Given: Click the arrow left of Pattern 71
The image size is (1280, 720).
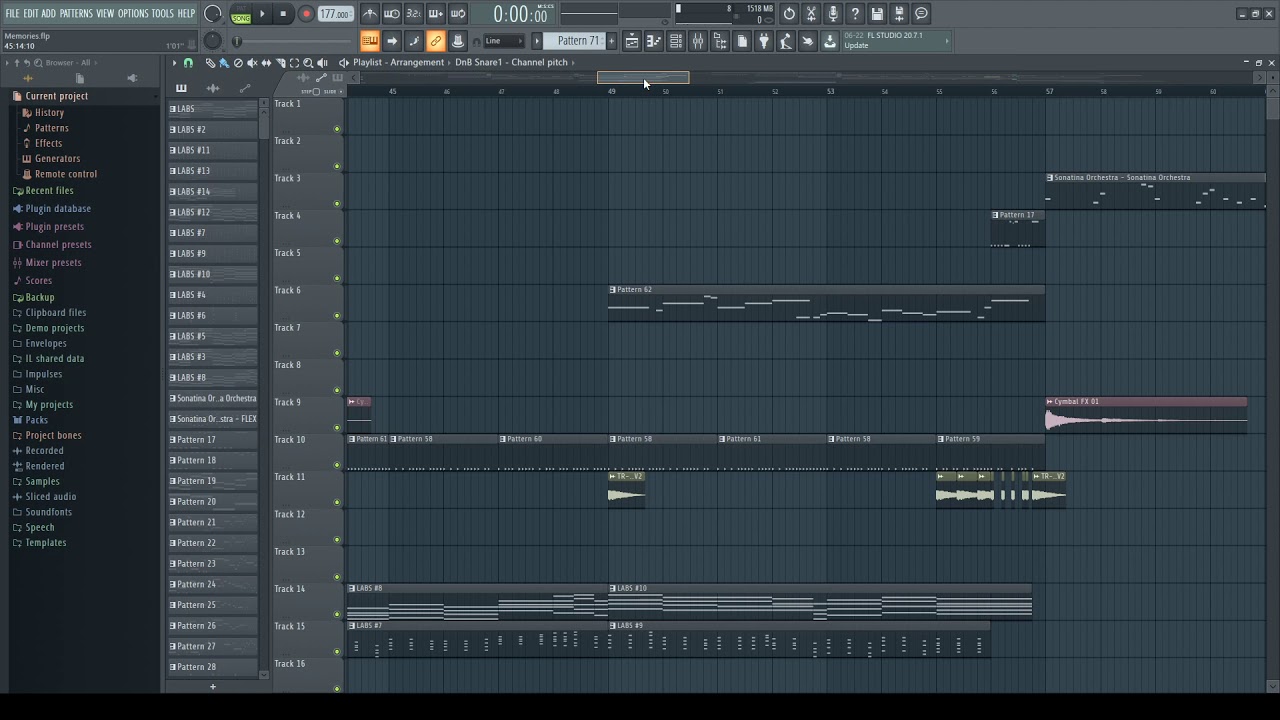Looking at the screenshot, I should [537, 41].
